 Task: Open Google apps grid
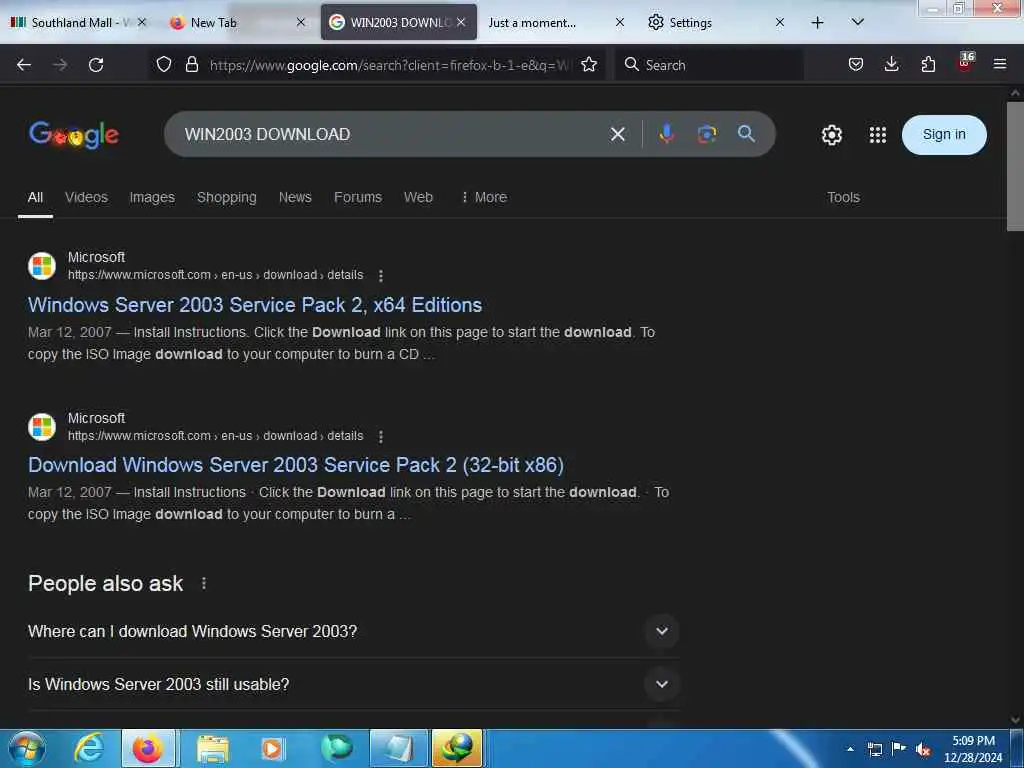[x=878, y=135]
